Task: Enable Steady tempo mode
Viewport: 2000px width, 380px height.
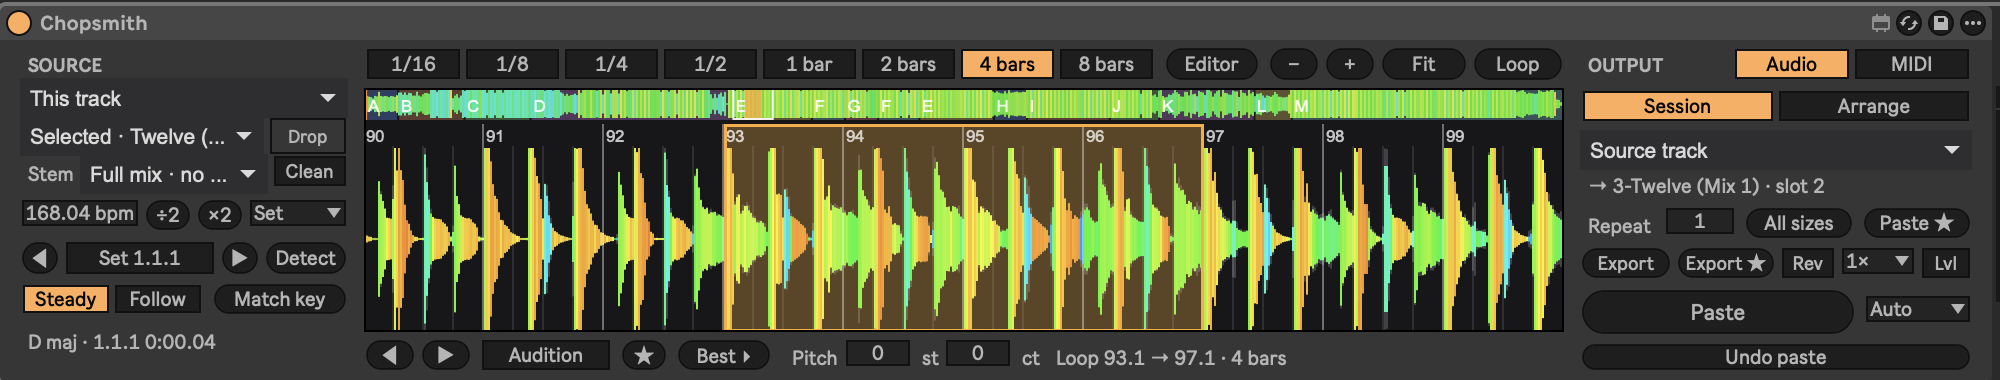Action: click(65, 299)
